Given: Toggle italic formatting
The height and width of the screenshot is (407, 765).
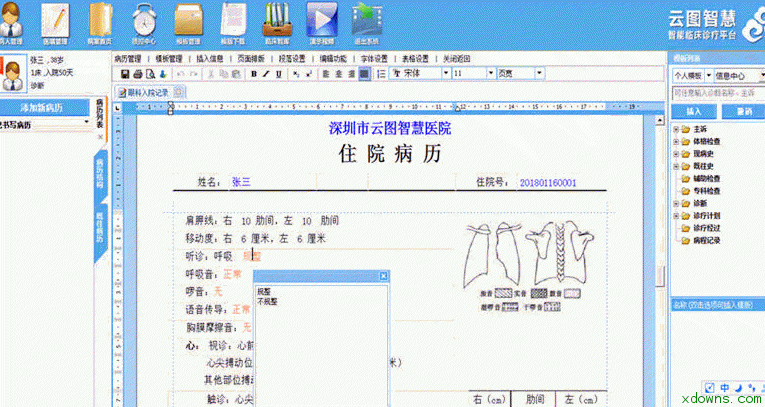Looking at the screenshot, I should tap(266, 74).
